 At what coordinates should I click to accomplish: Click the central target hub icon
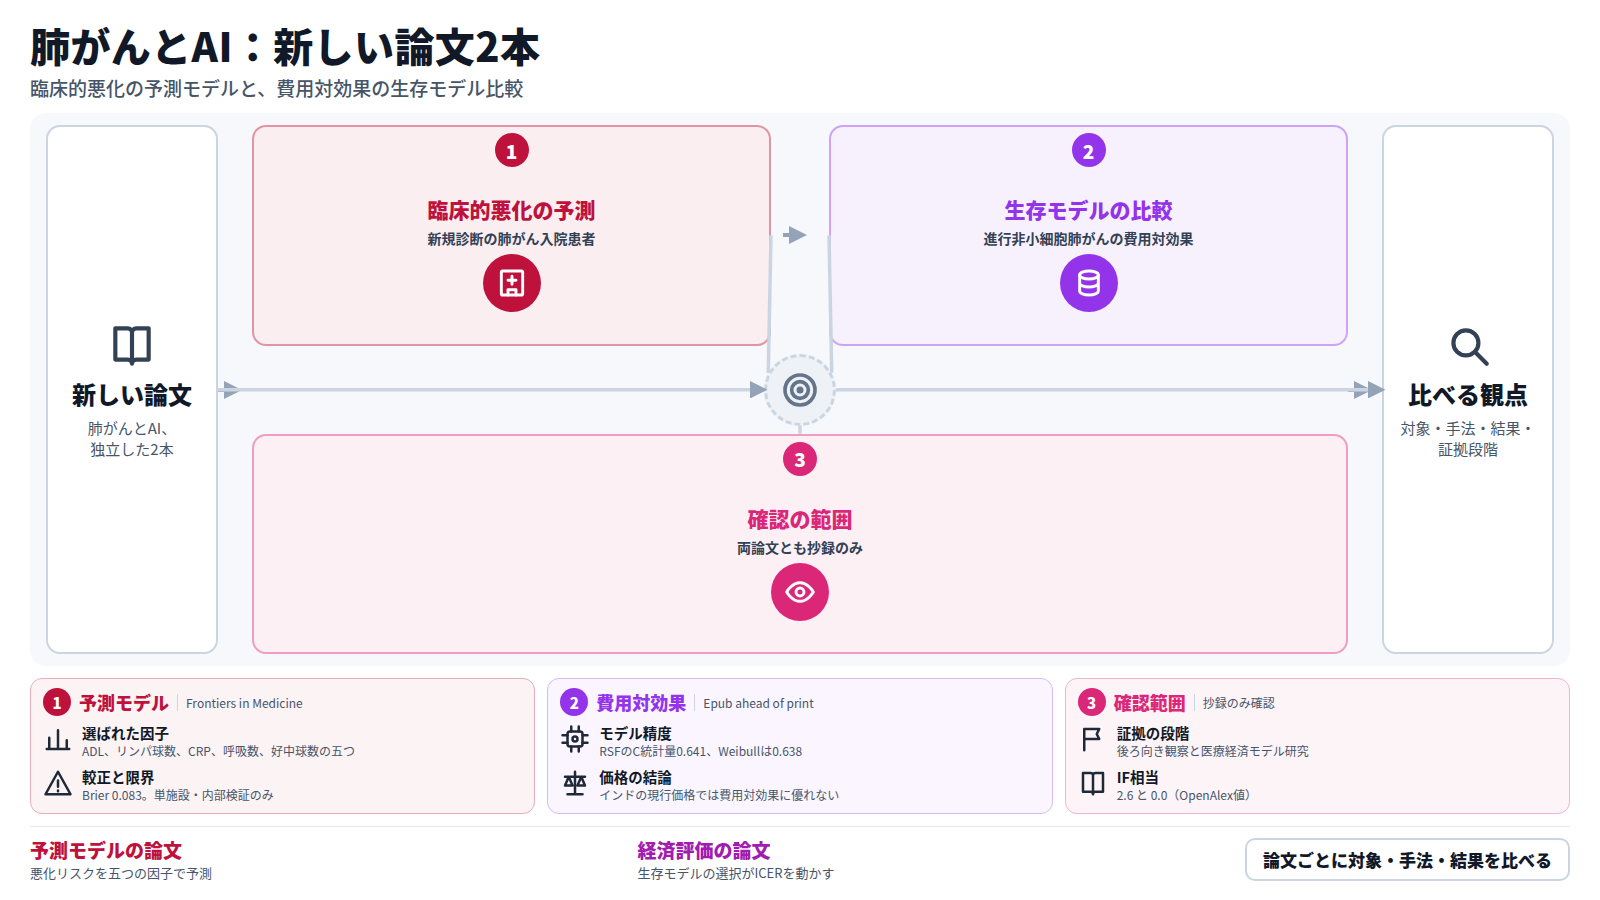point(800,390)
